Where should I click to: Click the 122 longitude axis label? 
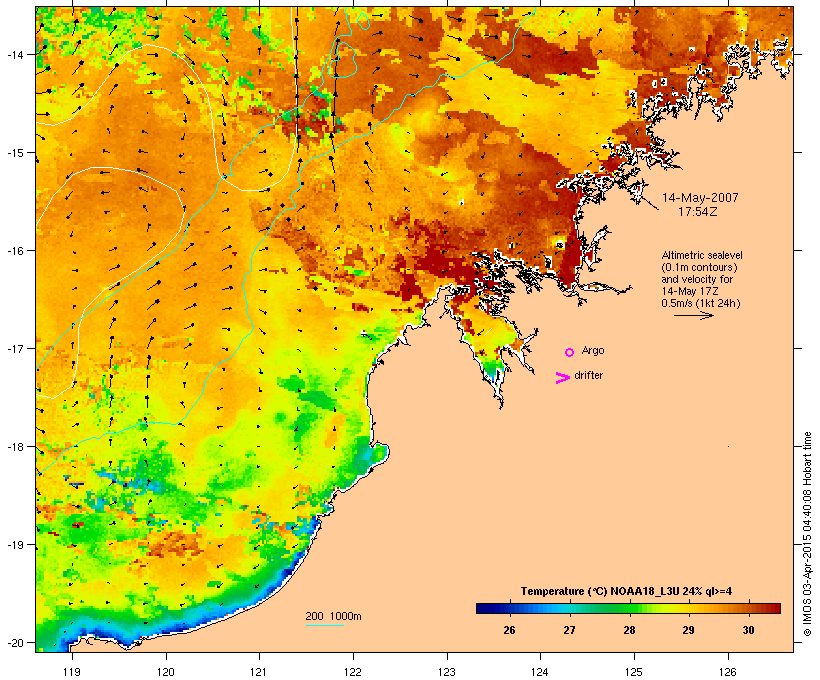(353, 672)
